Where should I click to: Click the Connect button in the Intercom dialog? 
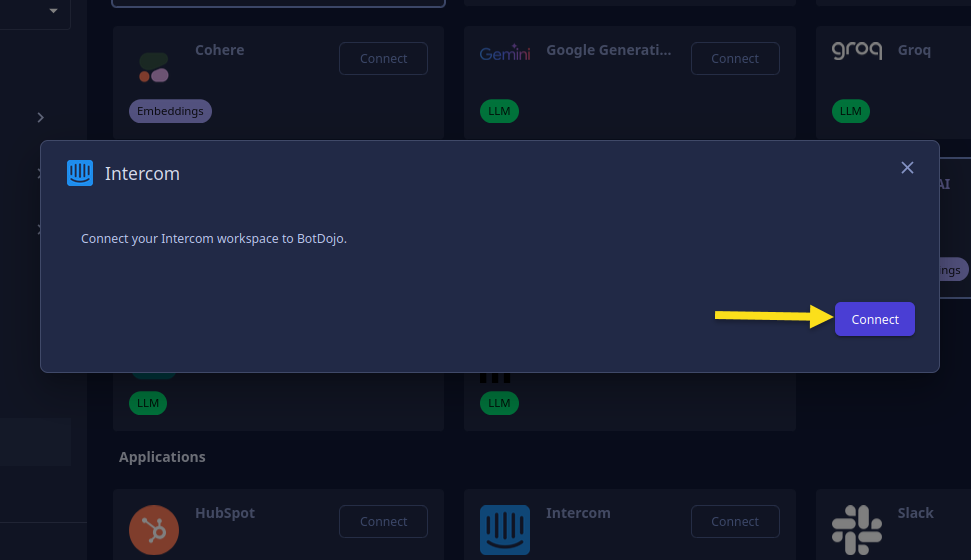(874, 319)
